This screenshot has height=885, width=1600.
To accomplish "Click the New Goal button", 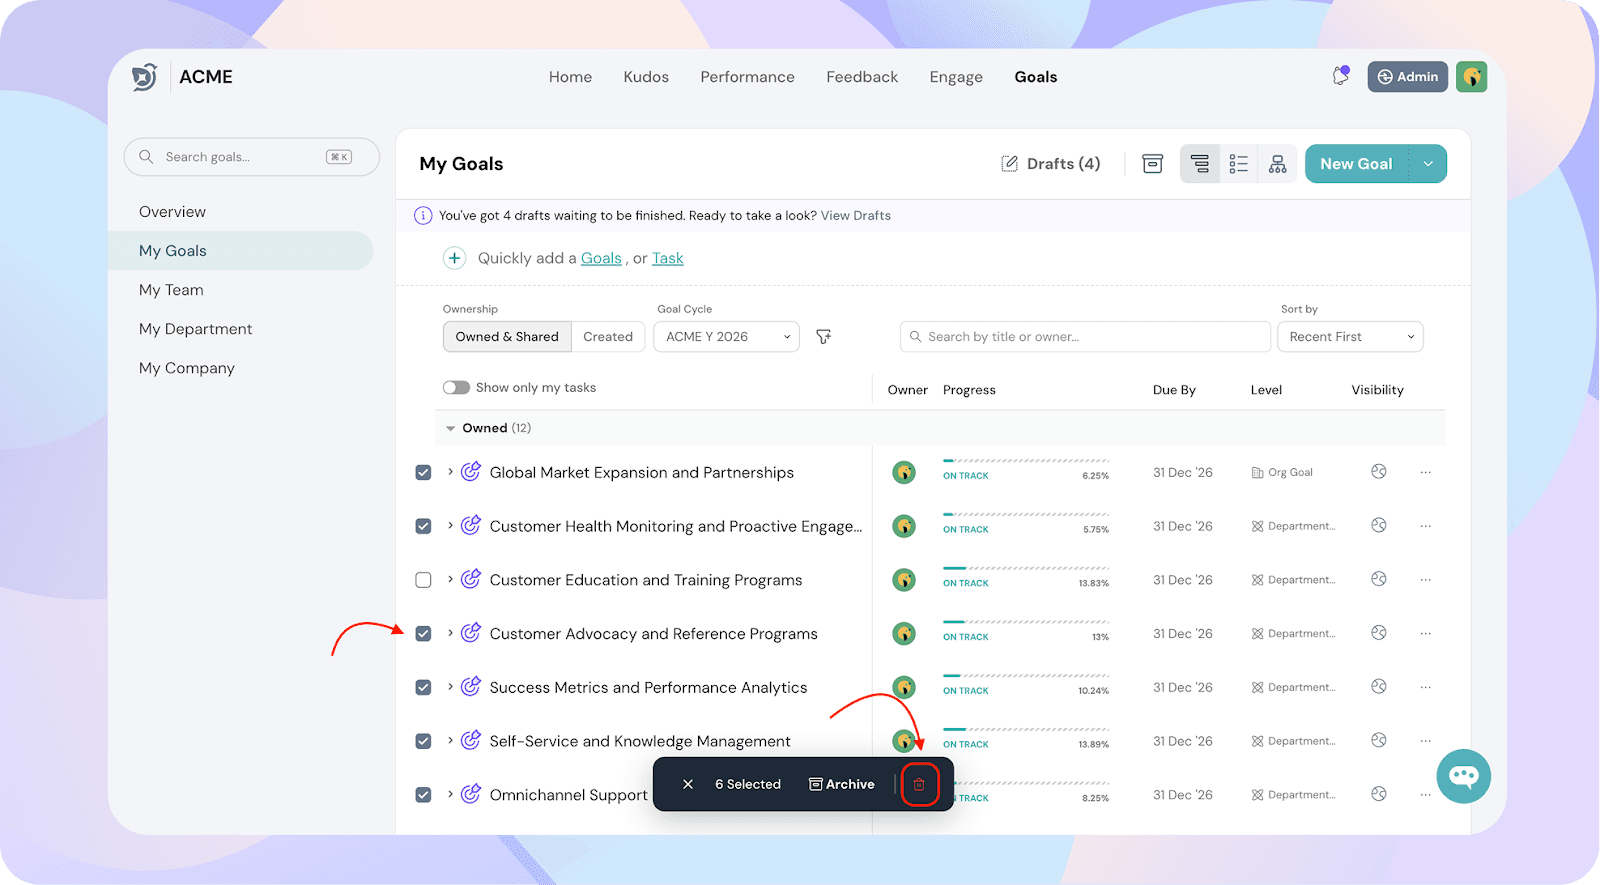I will (1356, 164).
